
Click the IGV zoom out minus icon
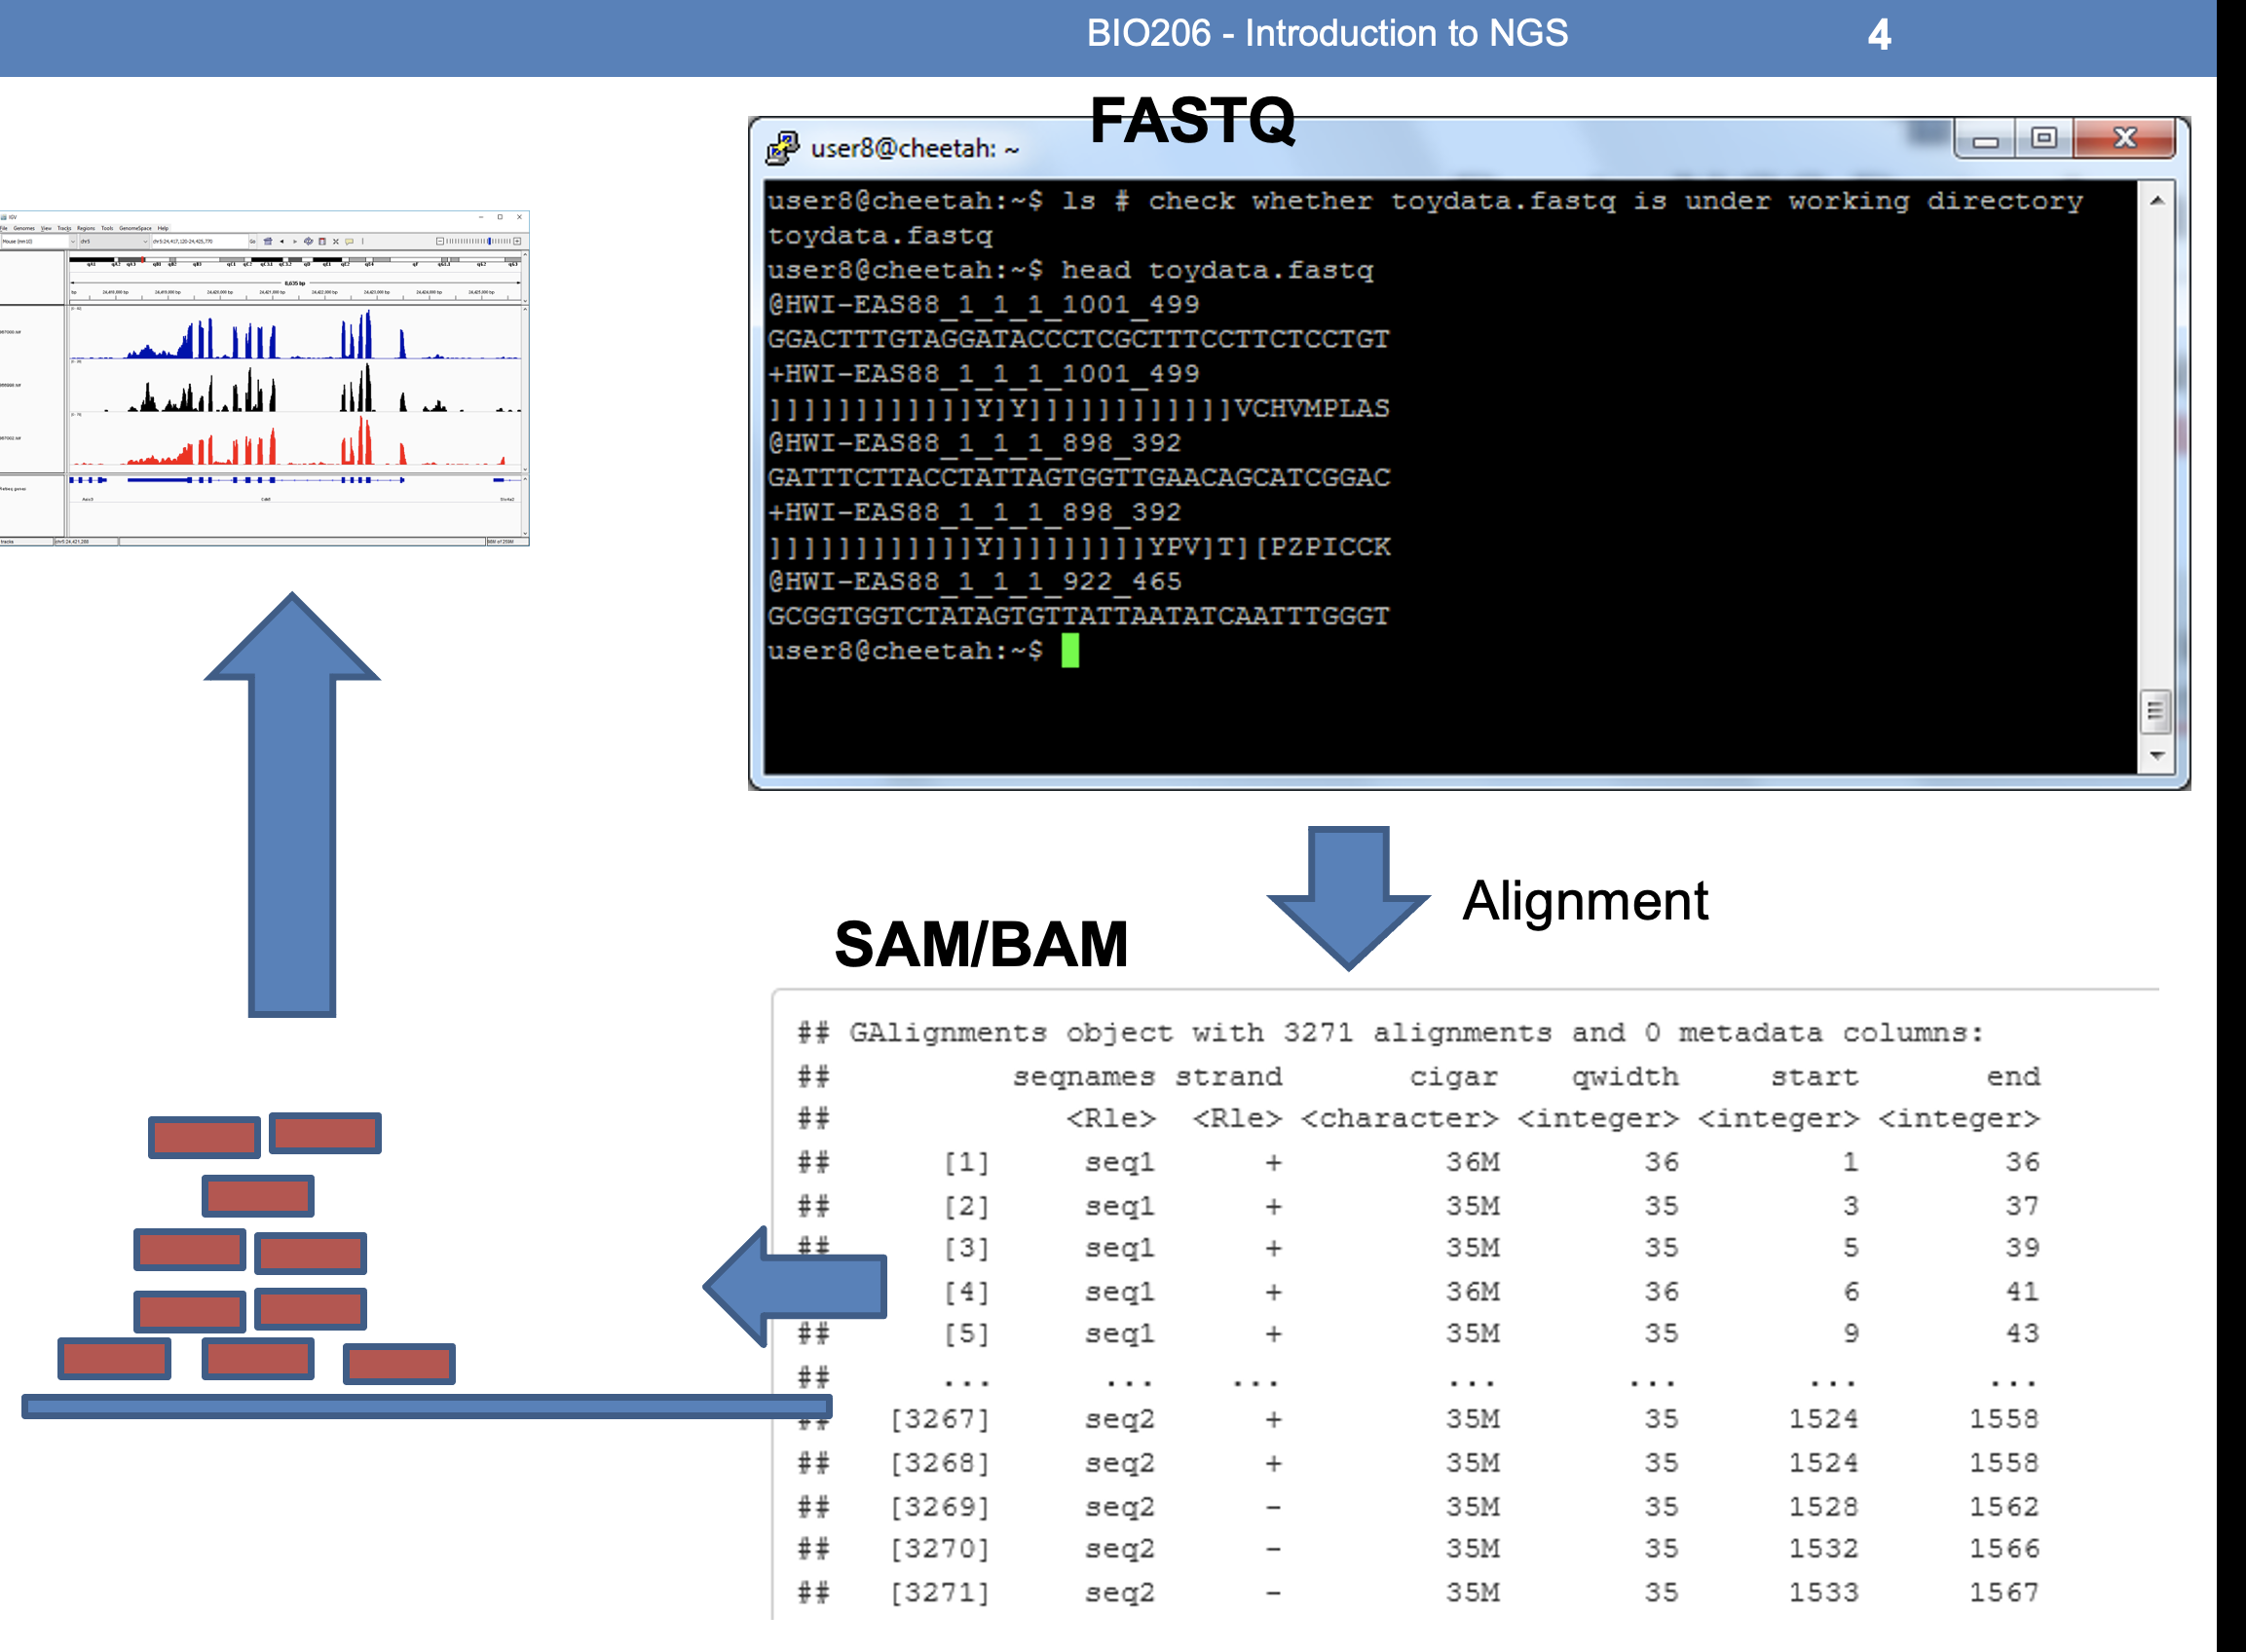(440, 241)
